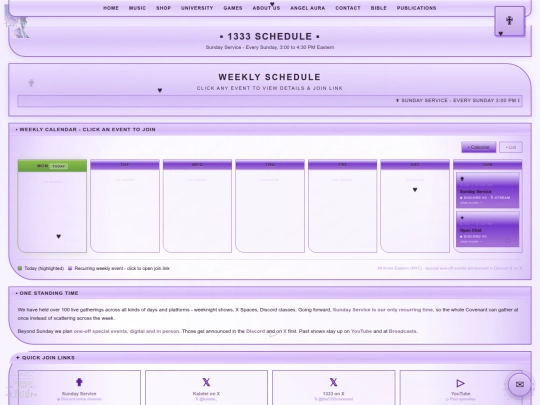
Task: Go to the CONTACT page
Action: click(348, 8)
